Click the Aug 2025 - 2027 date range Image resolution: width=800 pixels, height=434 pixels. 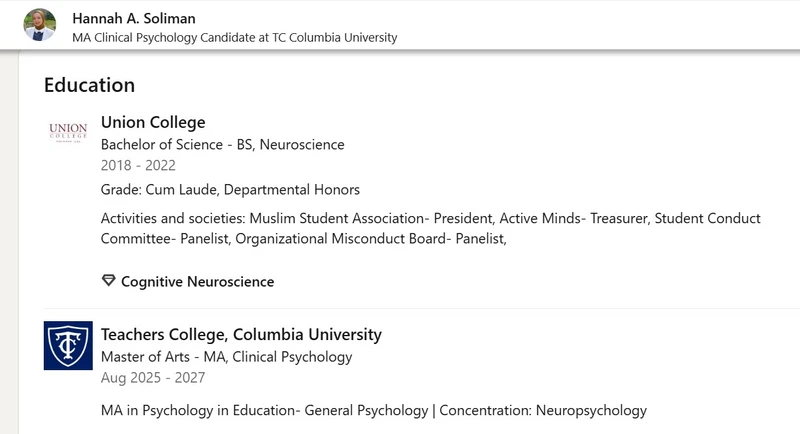[153, 378]
